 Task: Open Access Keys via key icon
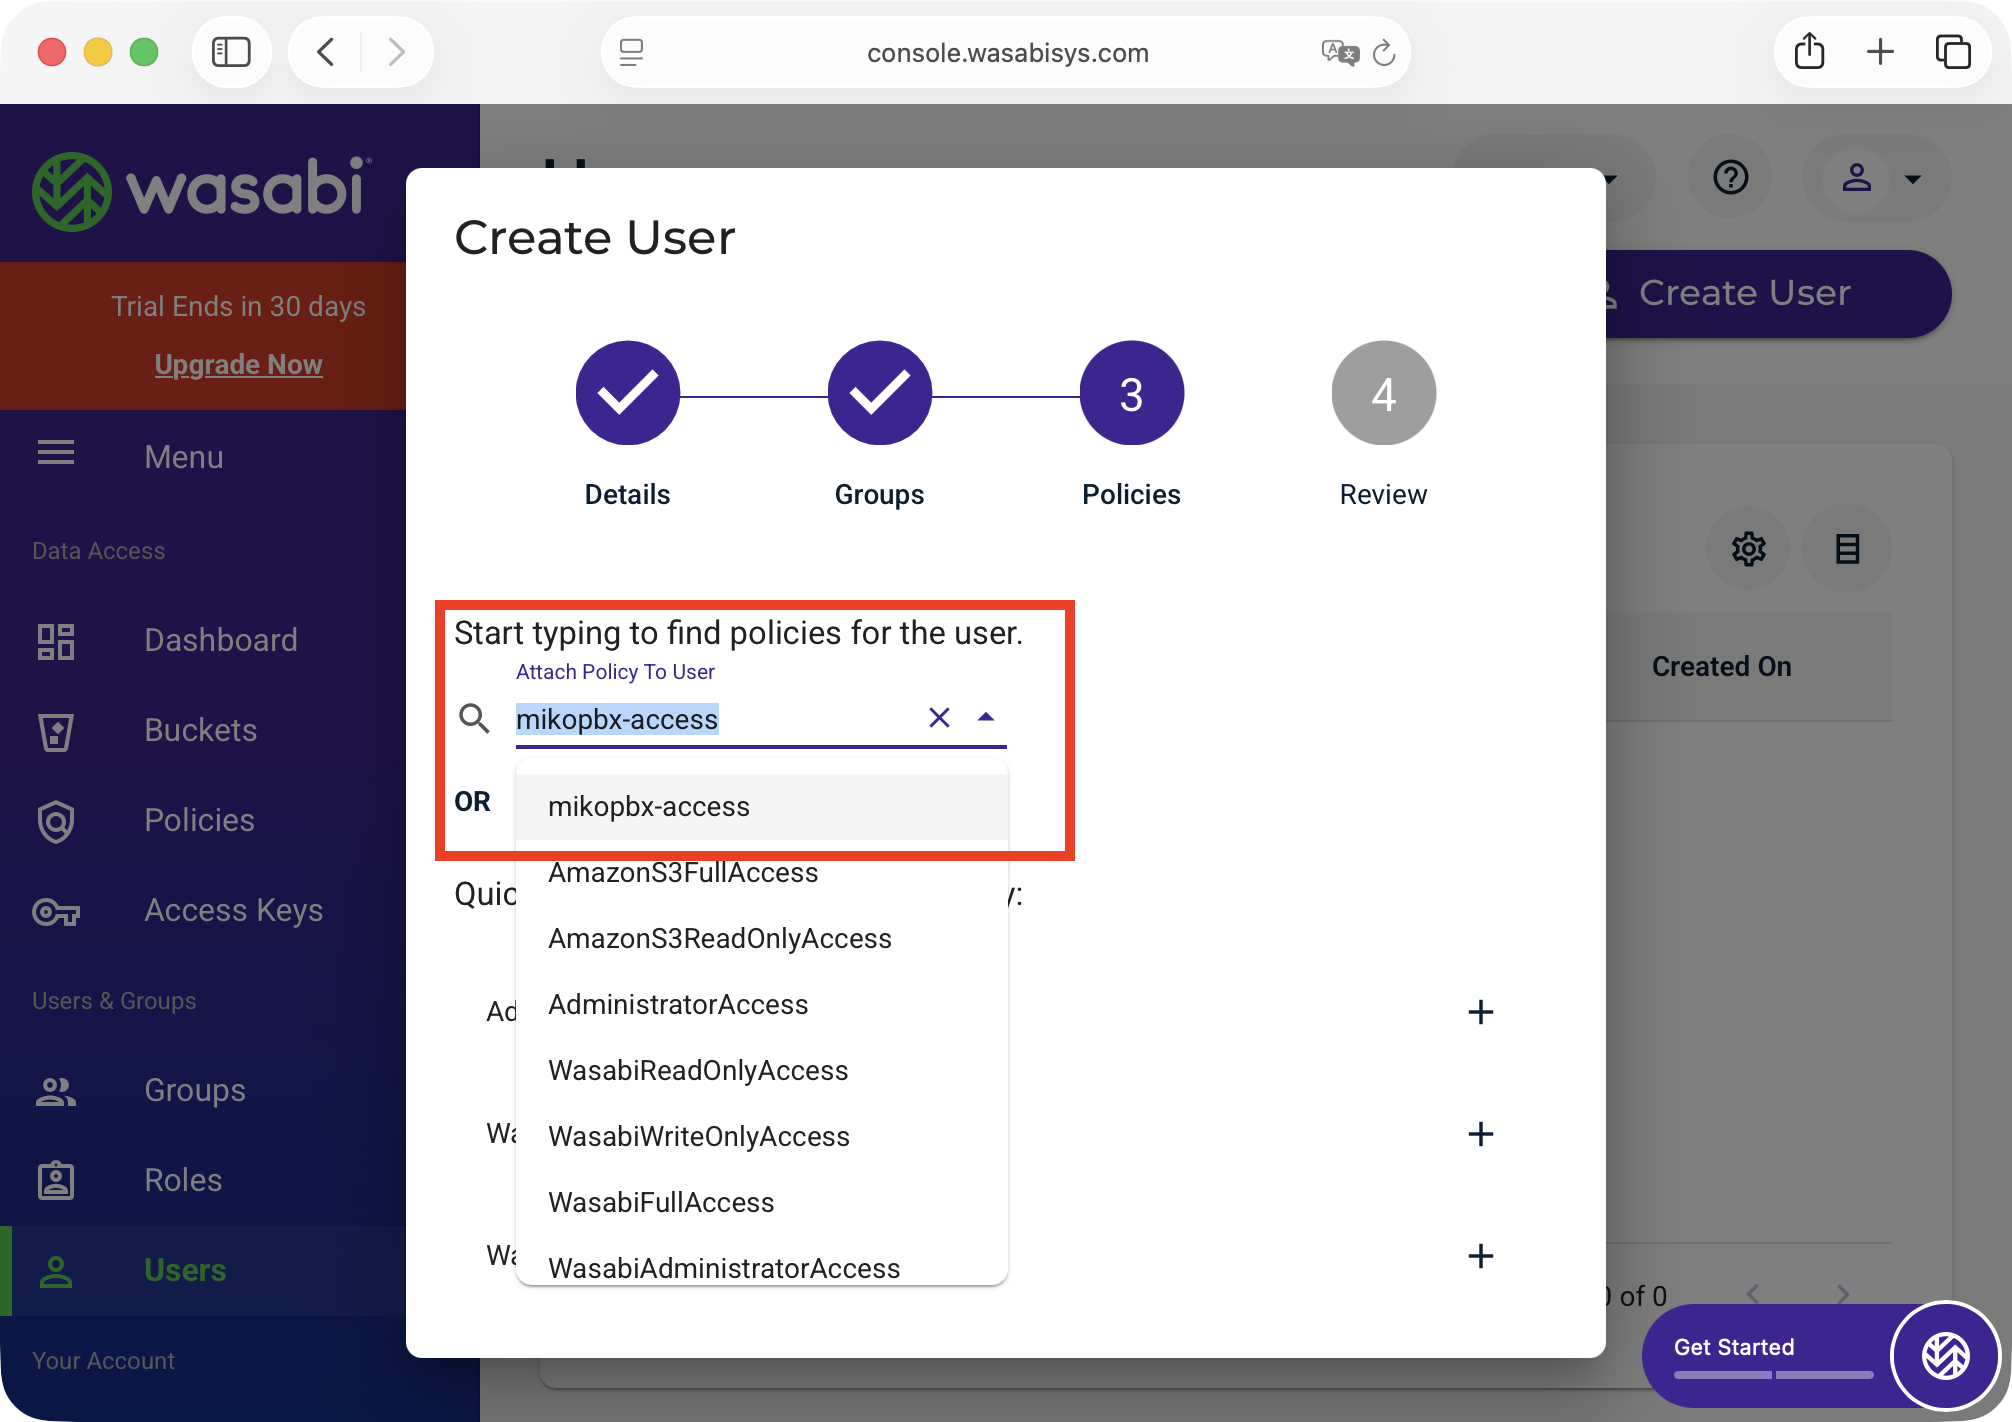coord(56,911)
